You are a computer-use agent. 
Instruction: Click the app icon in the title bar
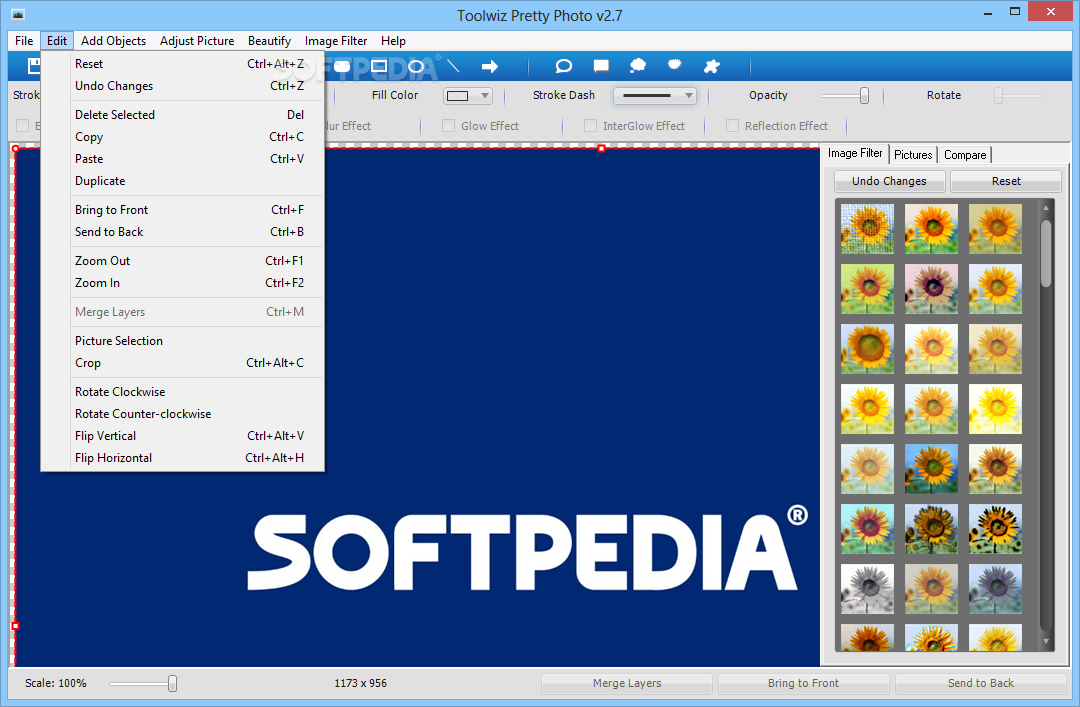tap(18, 14)
